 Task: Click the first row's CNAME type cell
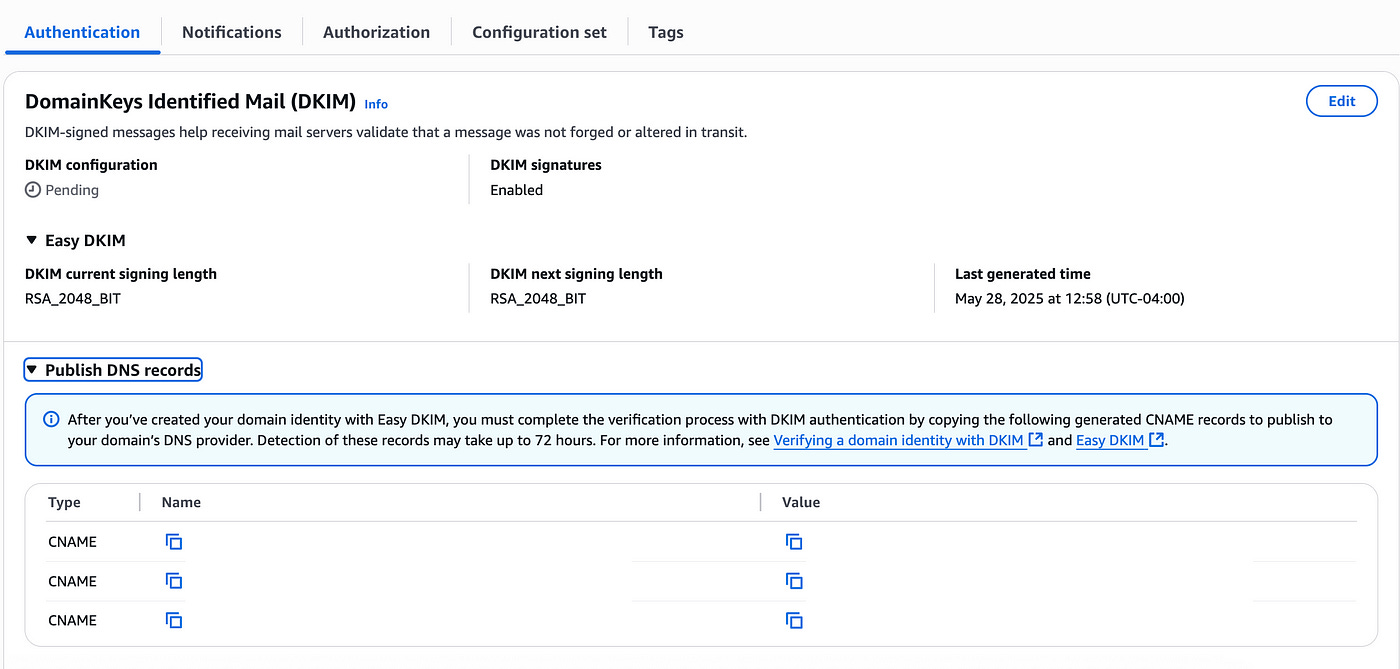[x=72, y=542]
